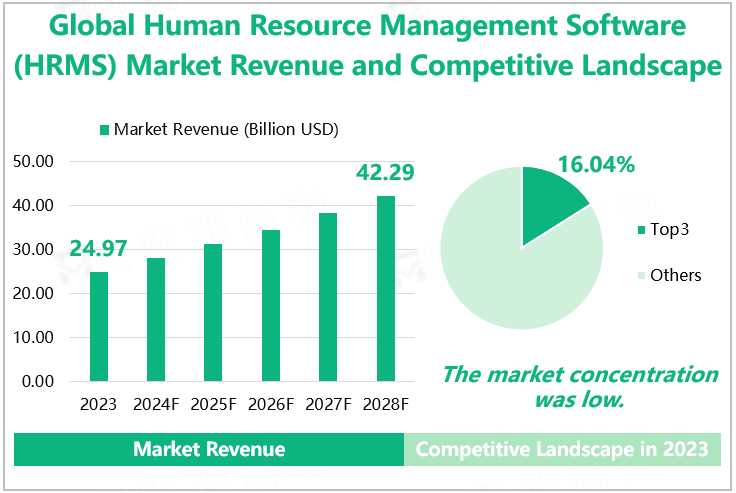
Task: Click the Top3 legend color marker
Action: click(x=640, y=231)
